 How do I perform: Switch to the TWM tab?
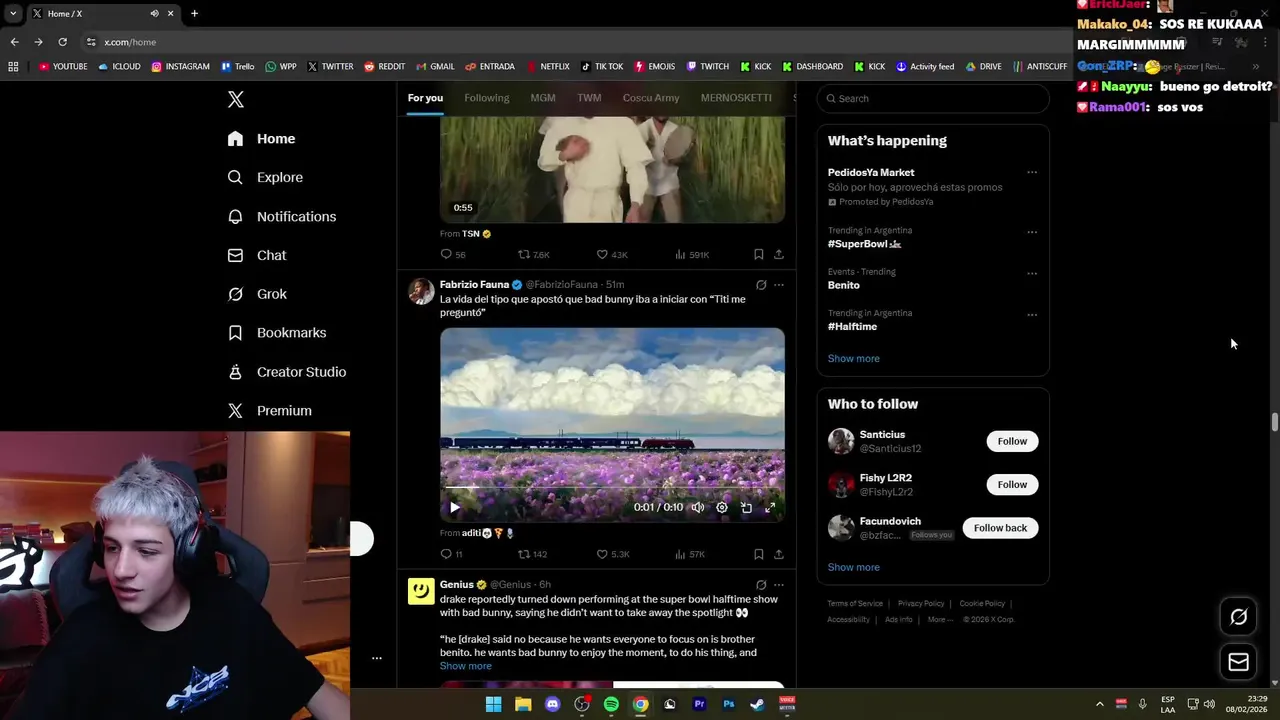(x=589, y=98)
